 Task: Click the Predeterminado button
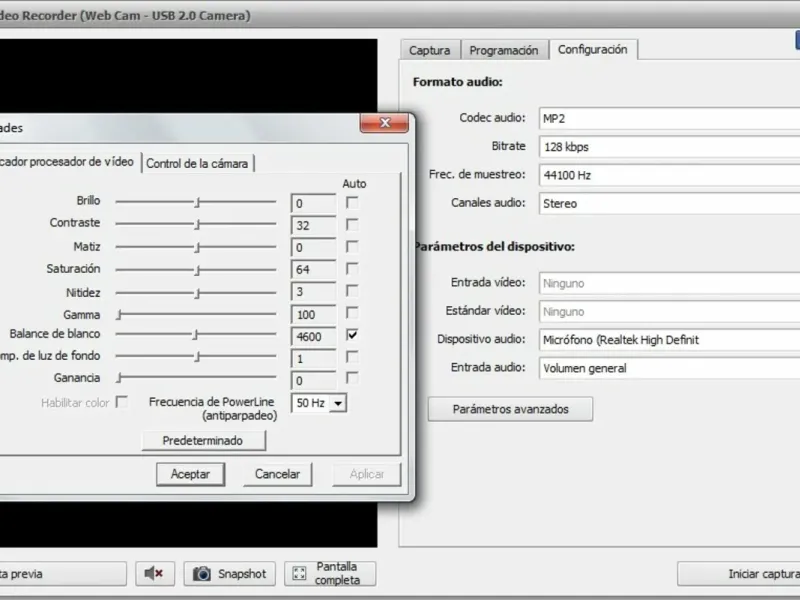tap(203, 440)
